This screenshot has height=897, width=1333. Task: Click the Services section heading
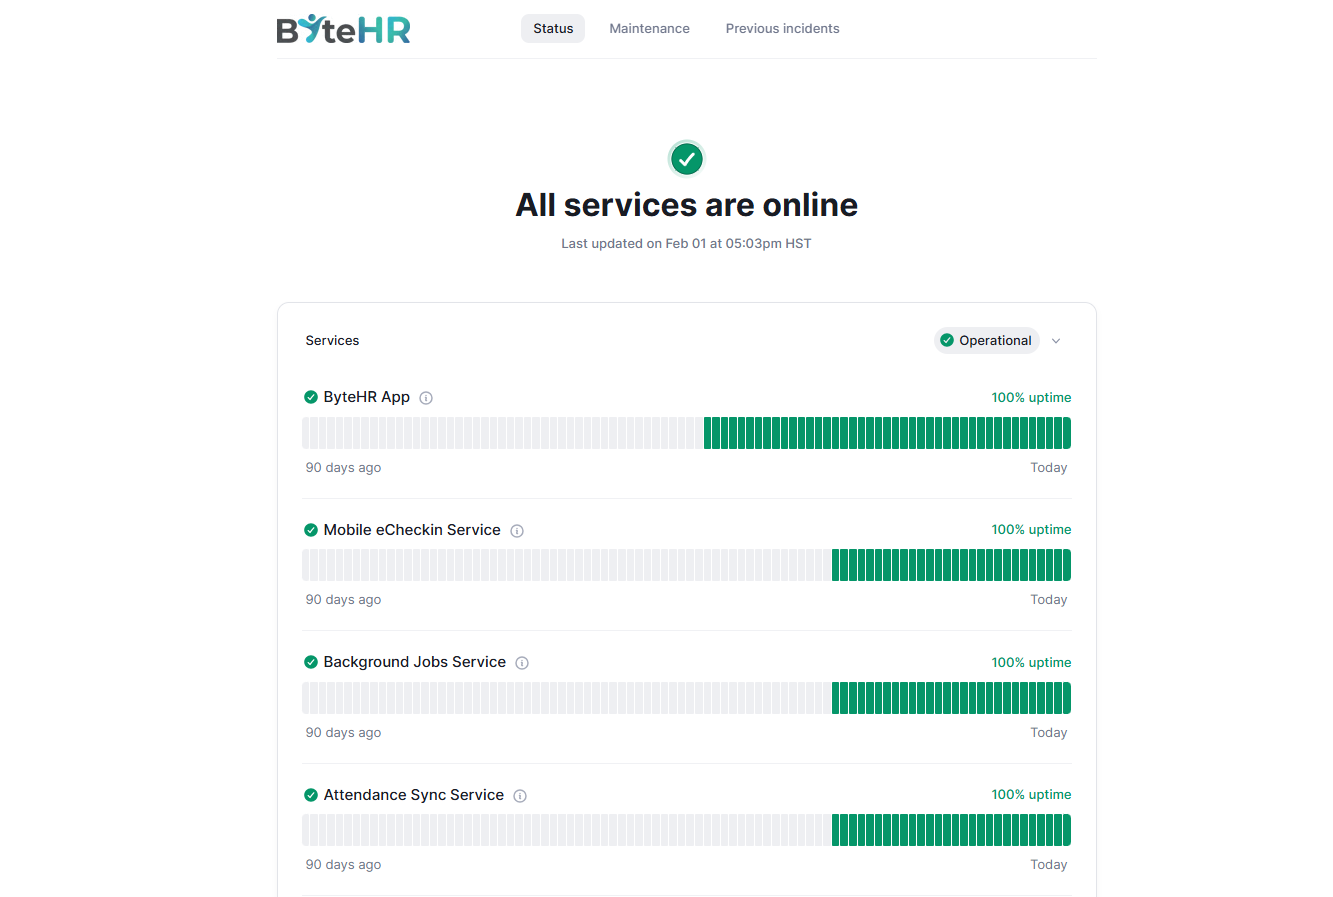(x=332, y=341)
